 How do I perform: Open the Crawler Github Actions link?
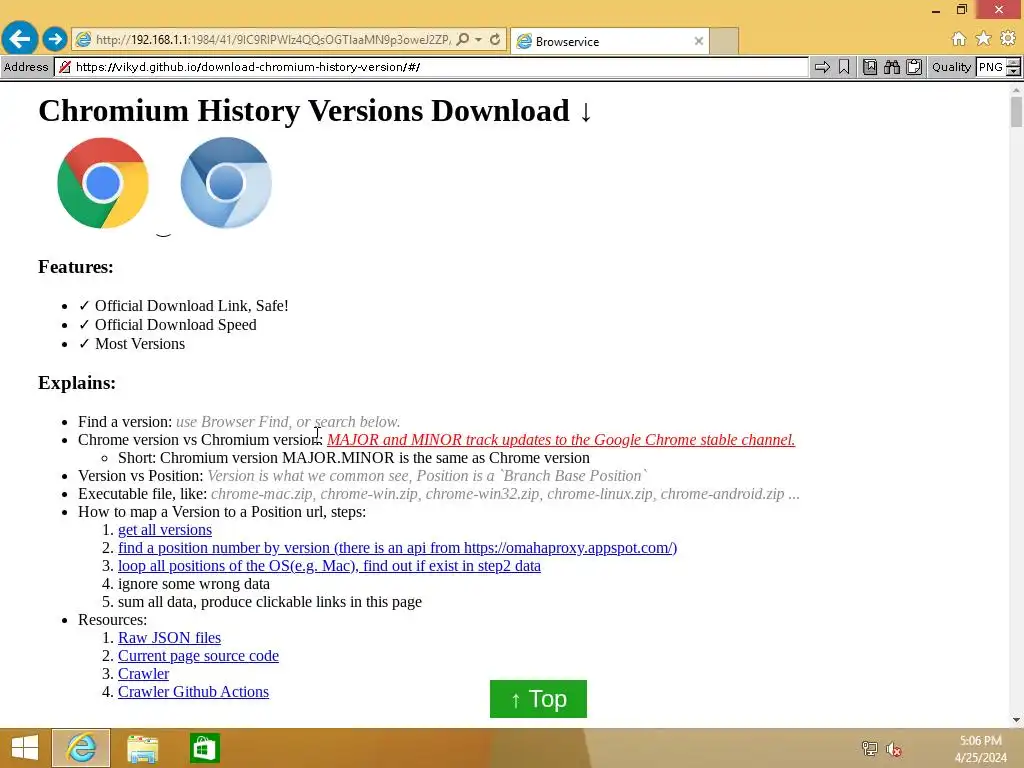(193, 692)
